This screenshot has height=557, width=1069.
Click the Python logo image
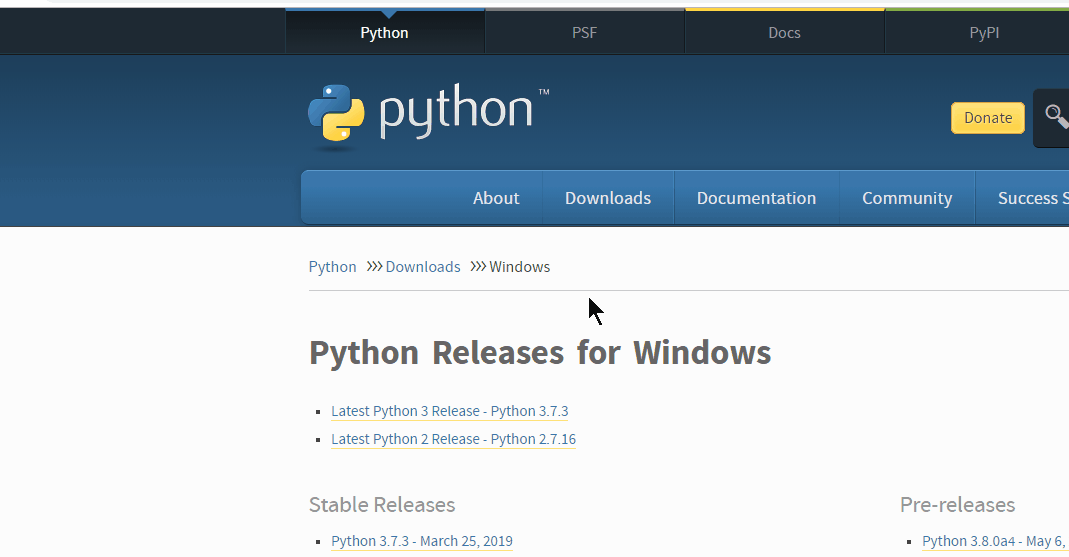(x=428, y=117)
